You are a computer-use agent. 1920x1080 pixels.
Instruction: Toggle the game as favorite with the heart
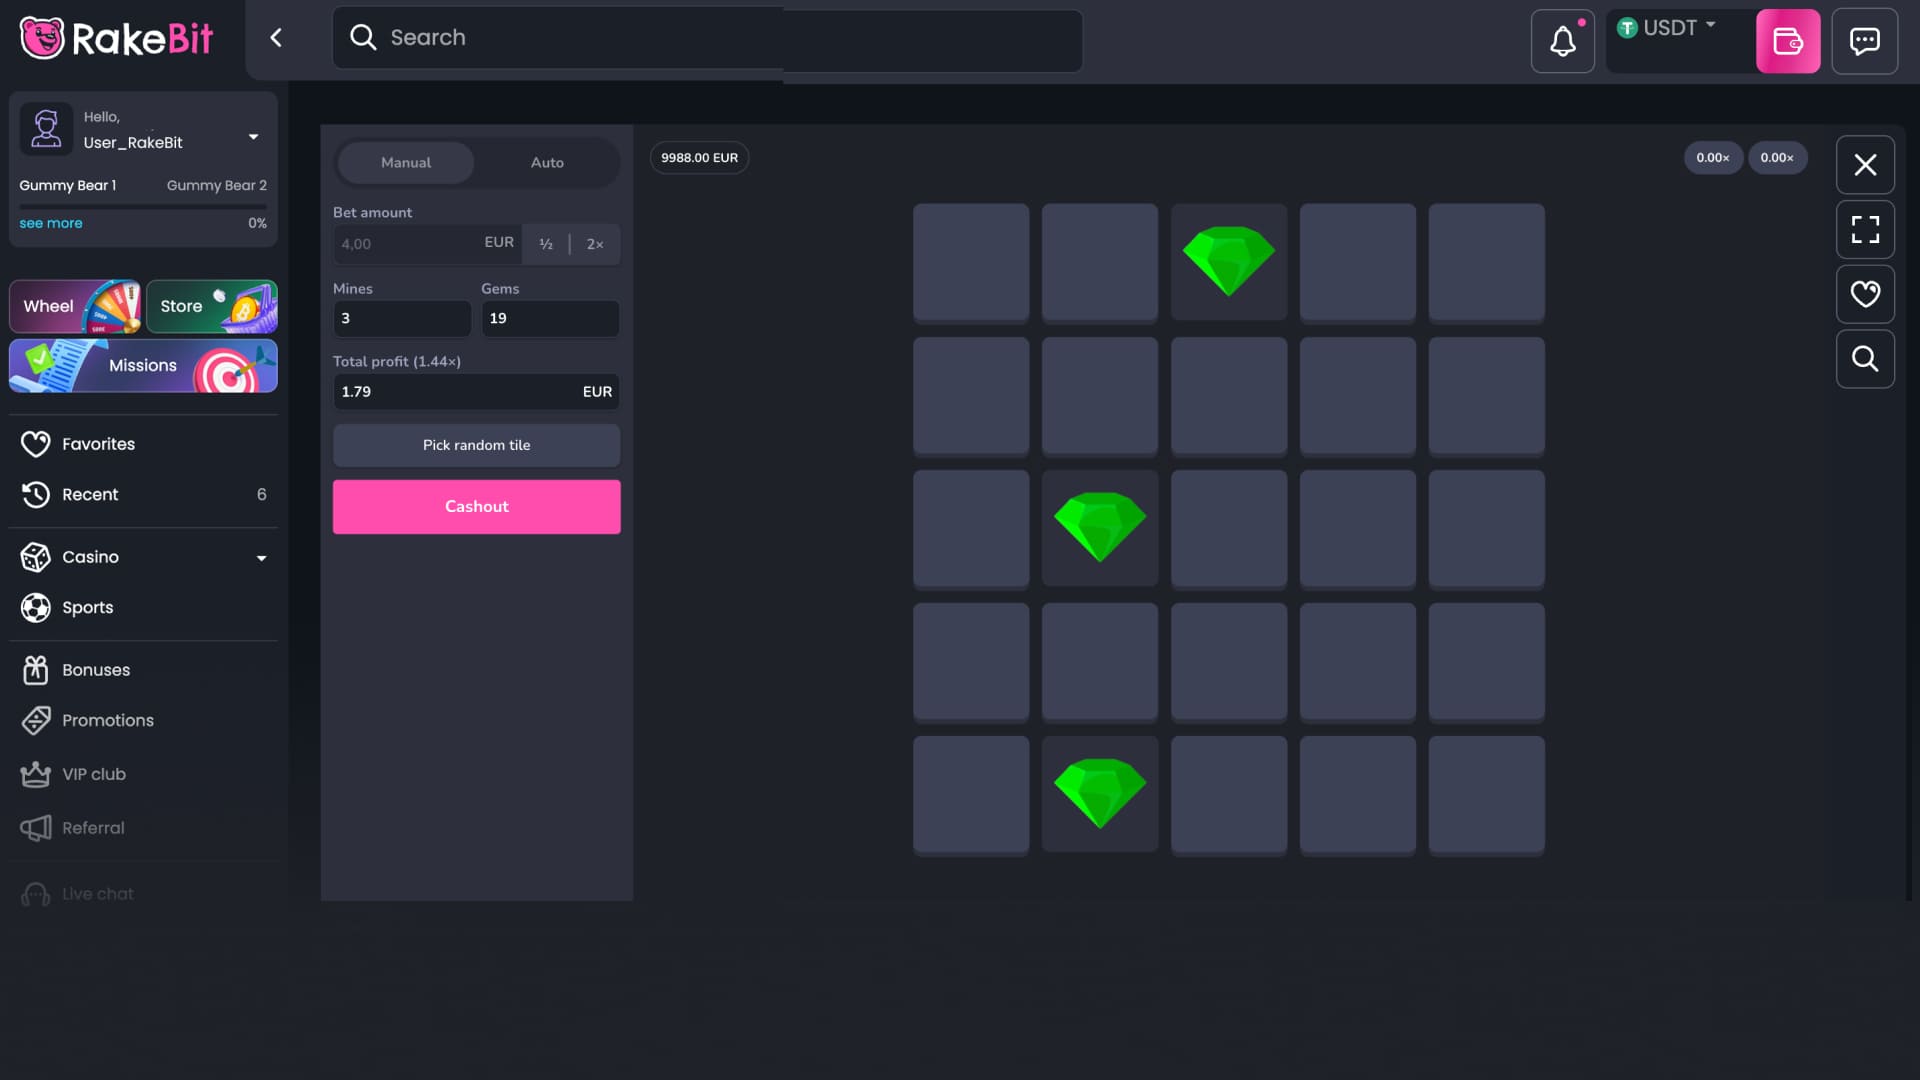pyautogui.click(x=1865, y=294)
